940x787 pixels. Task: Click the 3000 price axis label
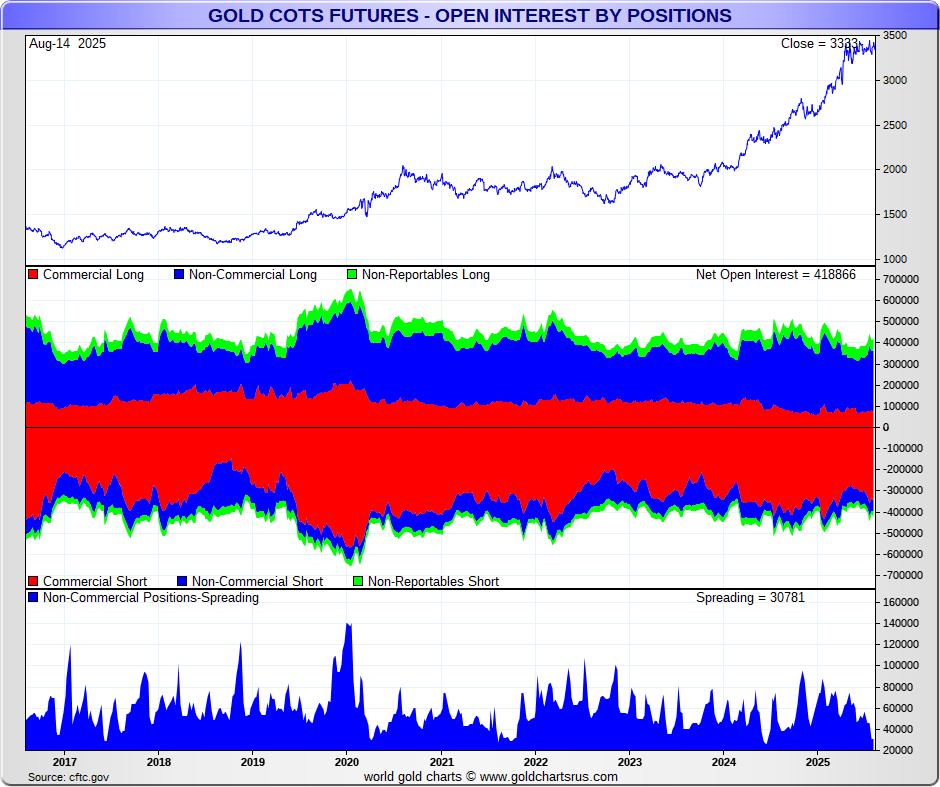894,80
